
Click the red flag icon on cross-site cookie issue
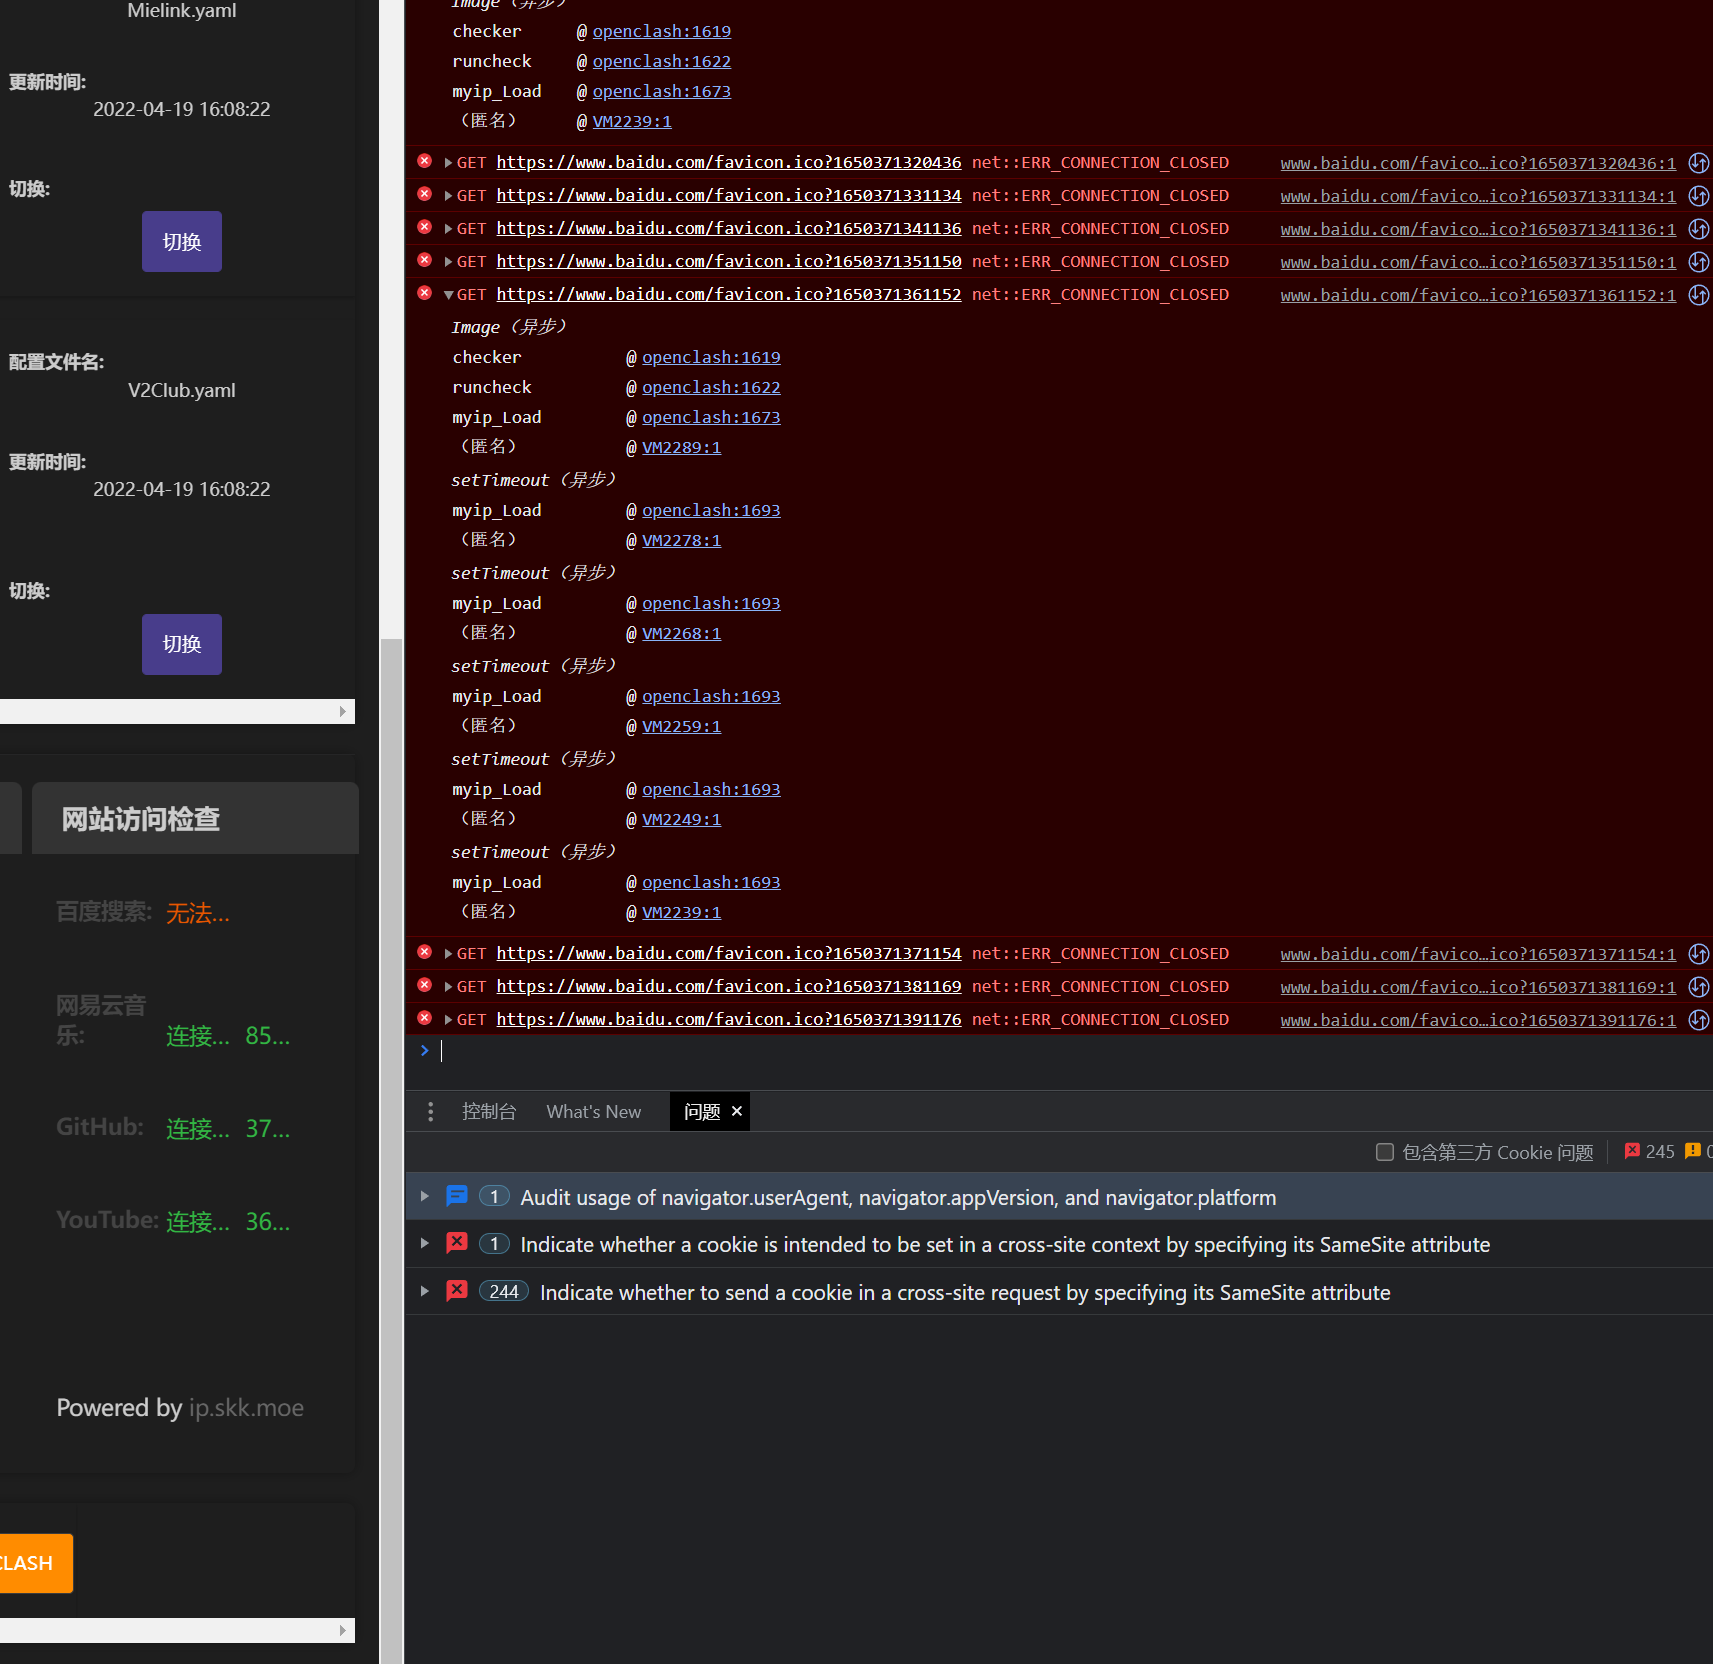[x=456, y=1243]
